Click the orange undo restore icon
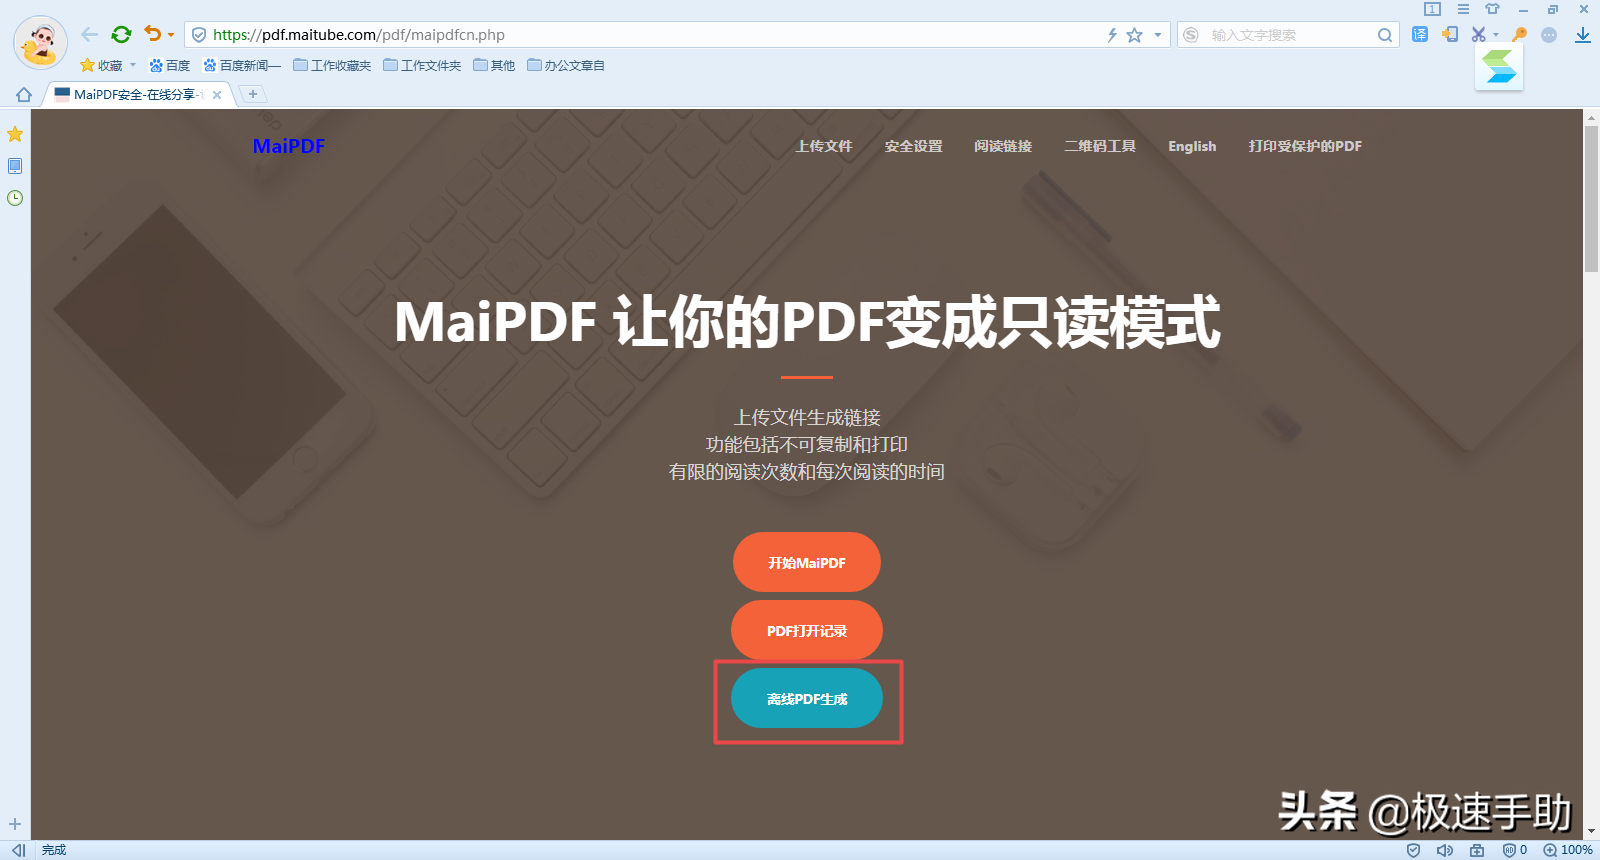1600x860 pixels. [x=152, y=34]
